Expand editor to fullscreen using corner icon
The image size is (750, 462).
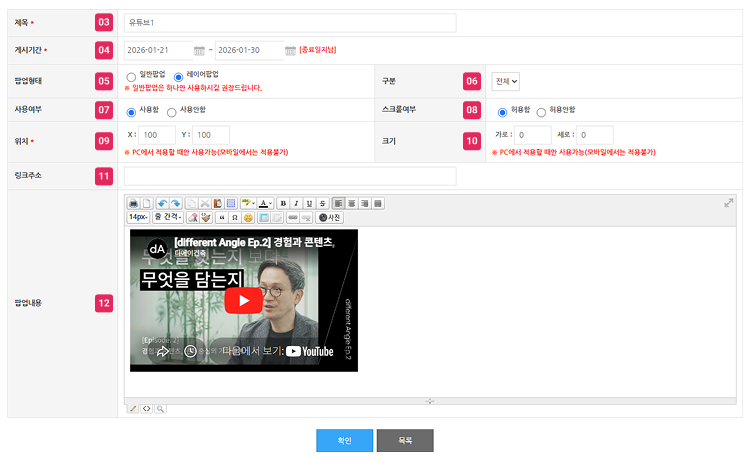[728, 203]
